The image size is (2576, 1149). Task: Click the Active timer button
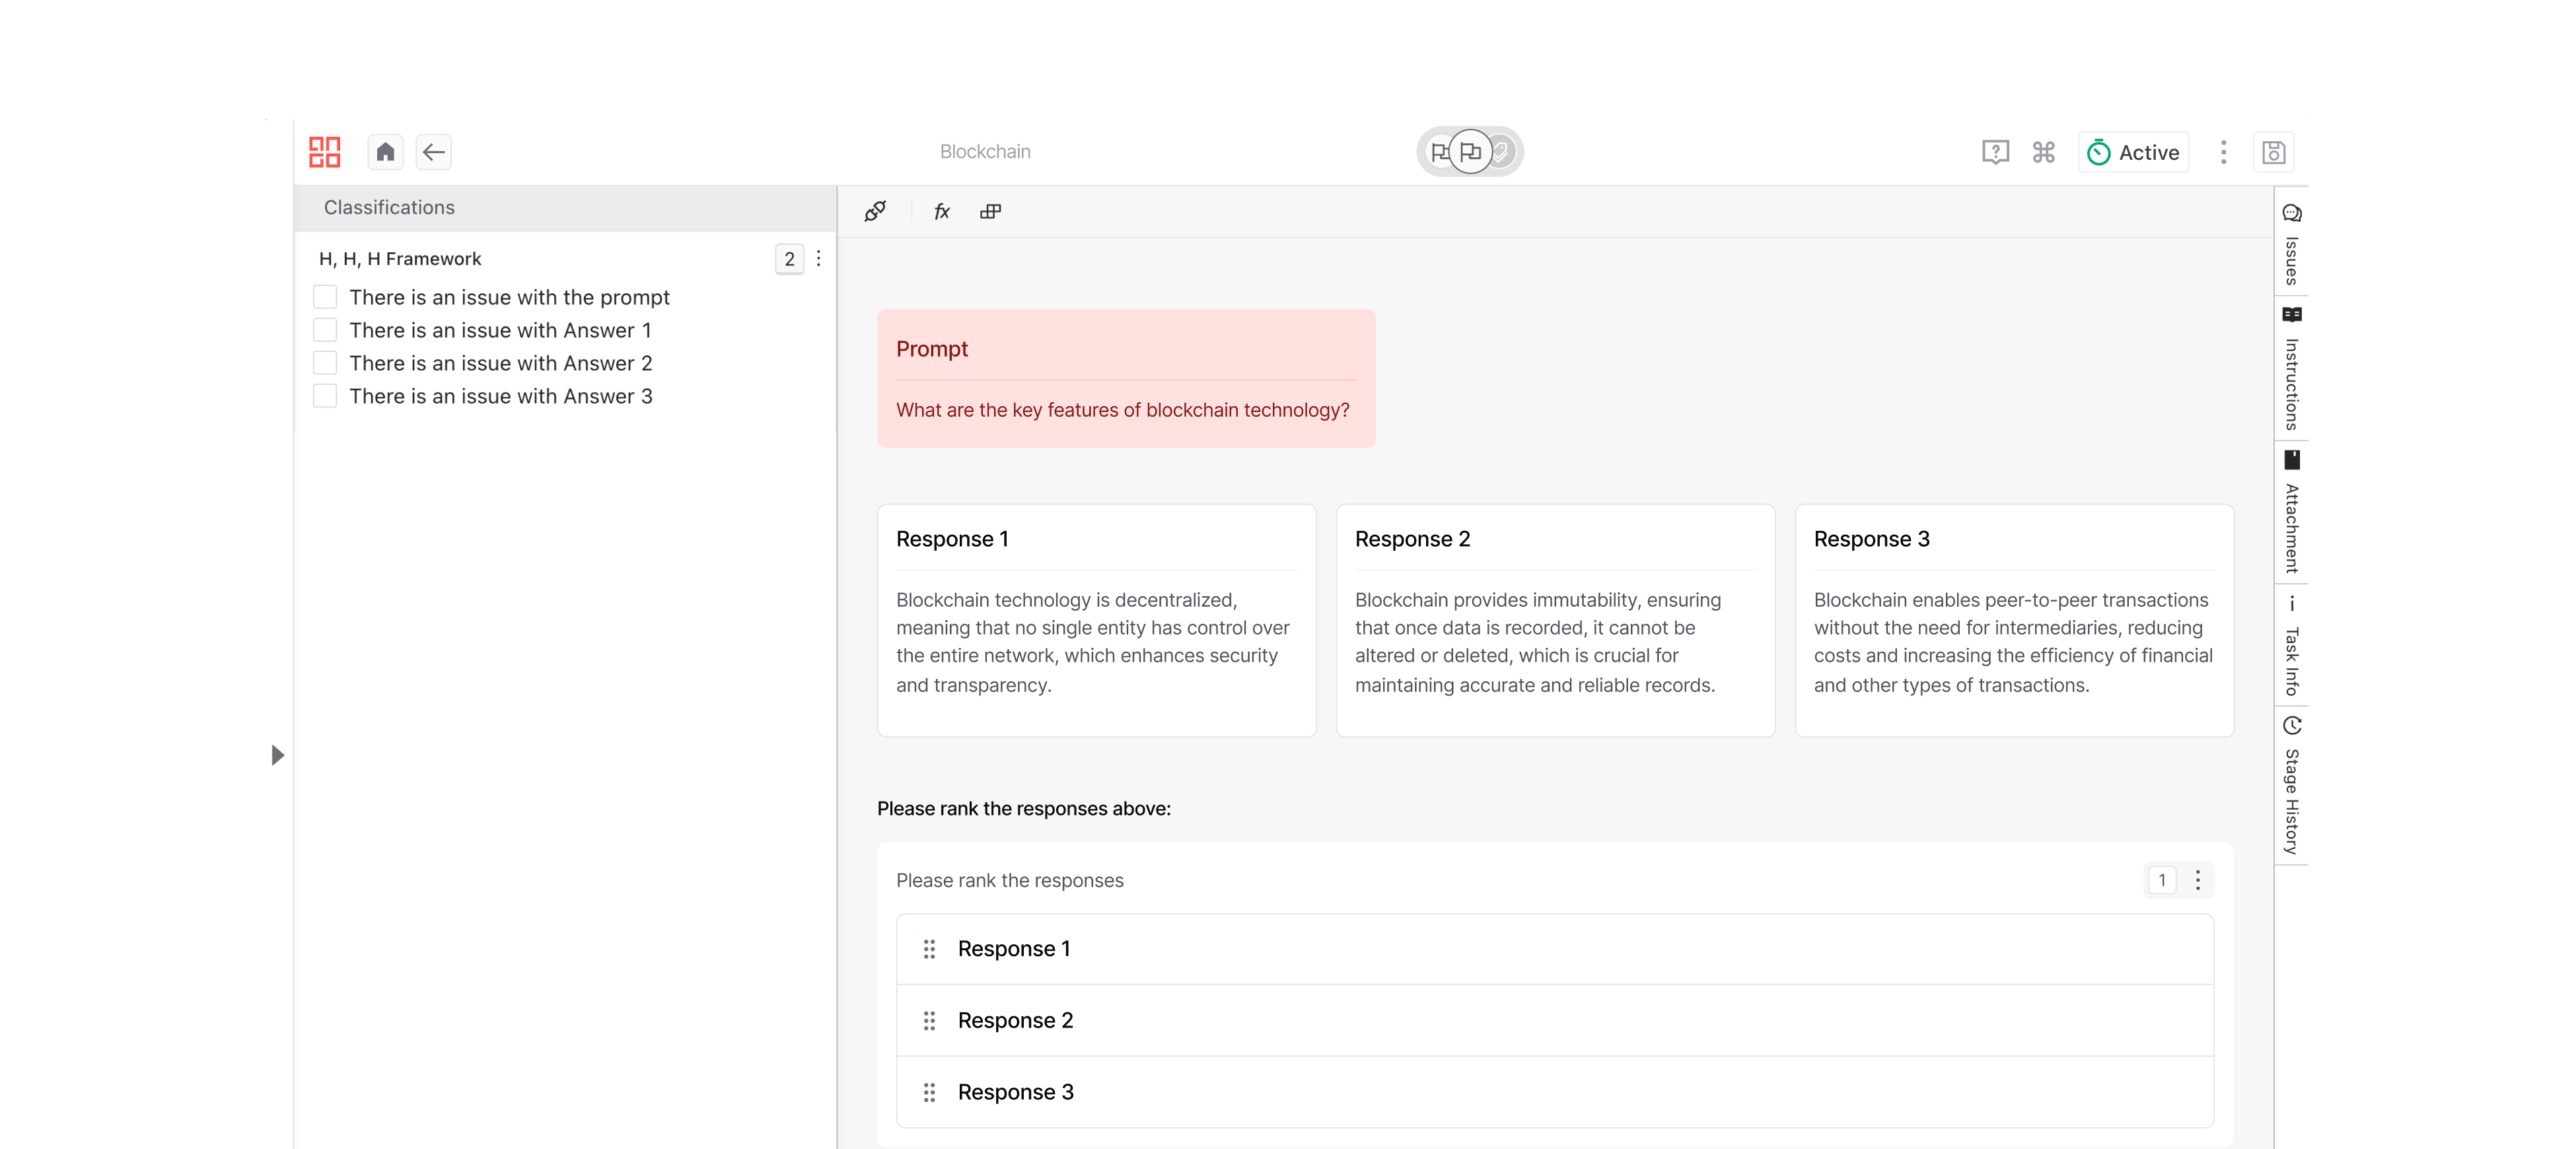pyautogui.click(x=2133, y=152)
